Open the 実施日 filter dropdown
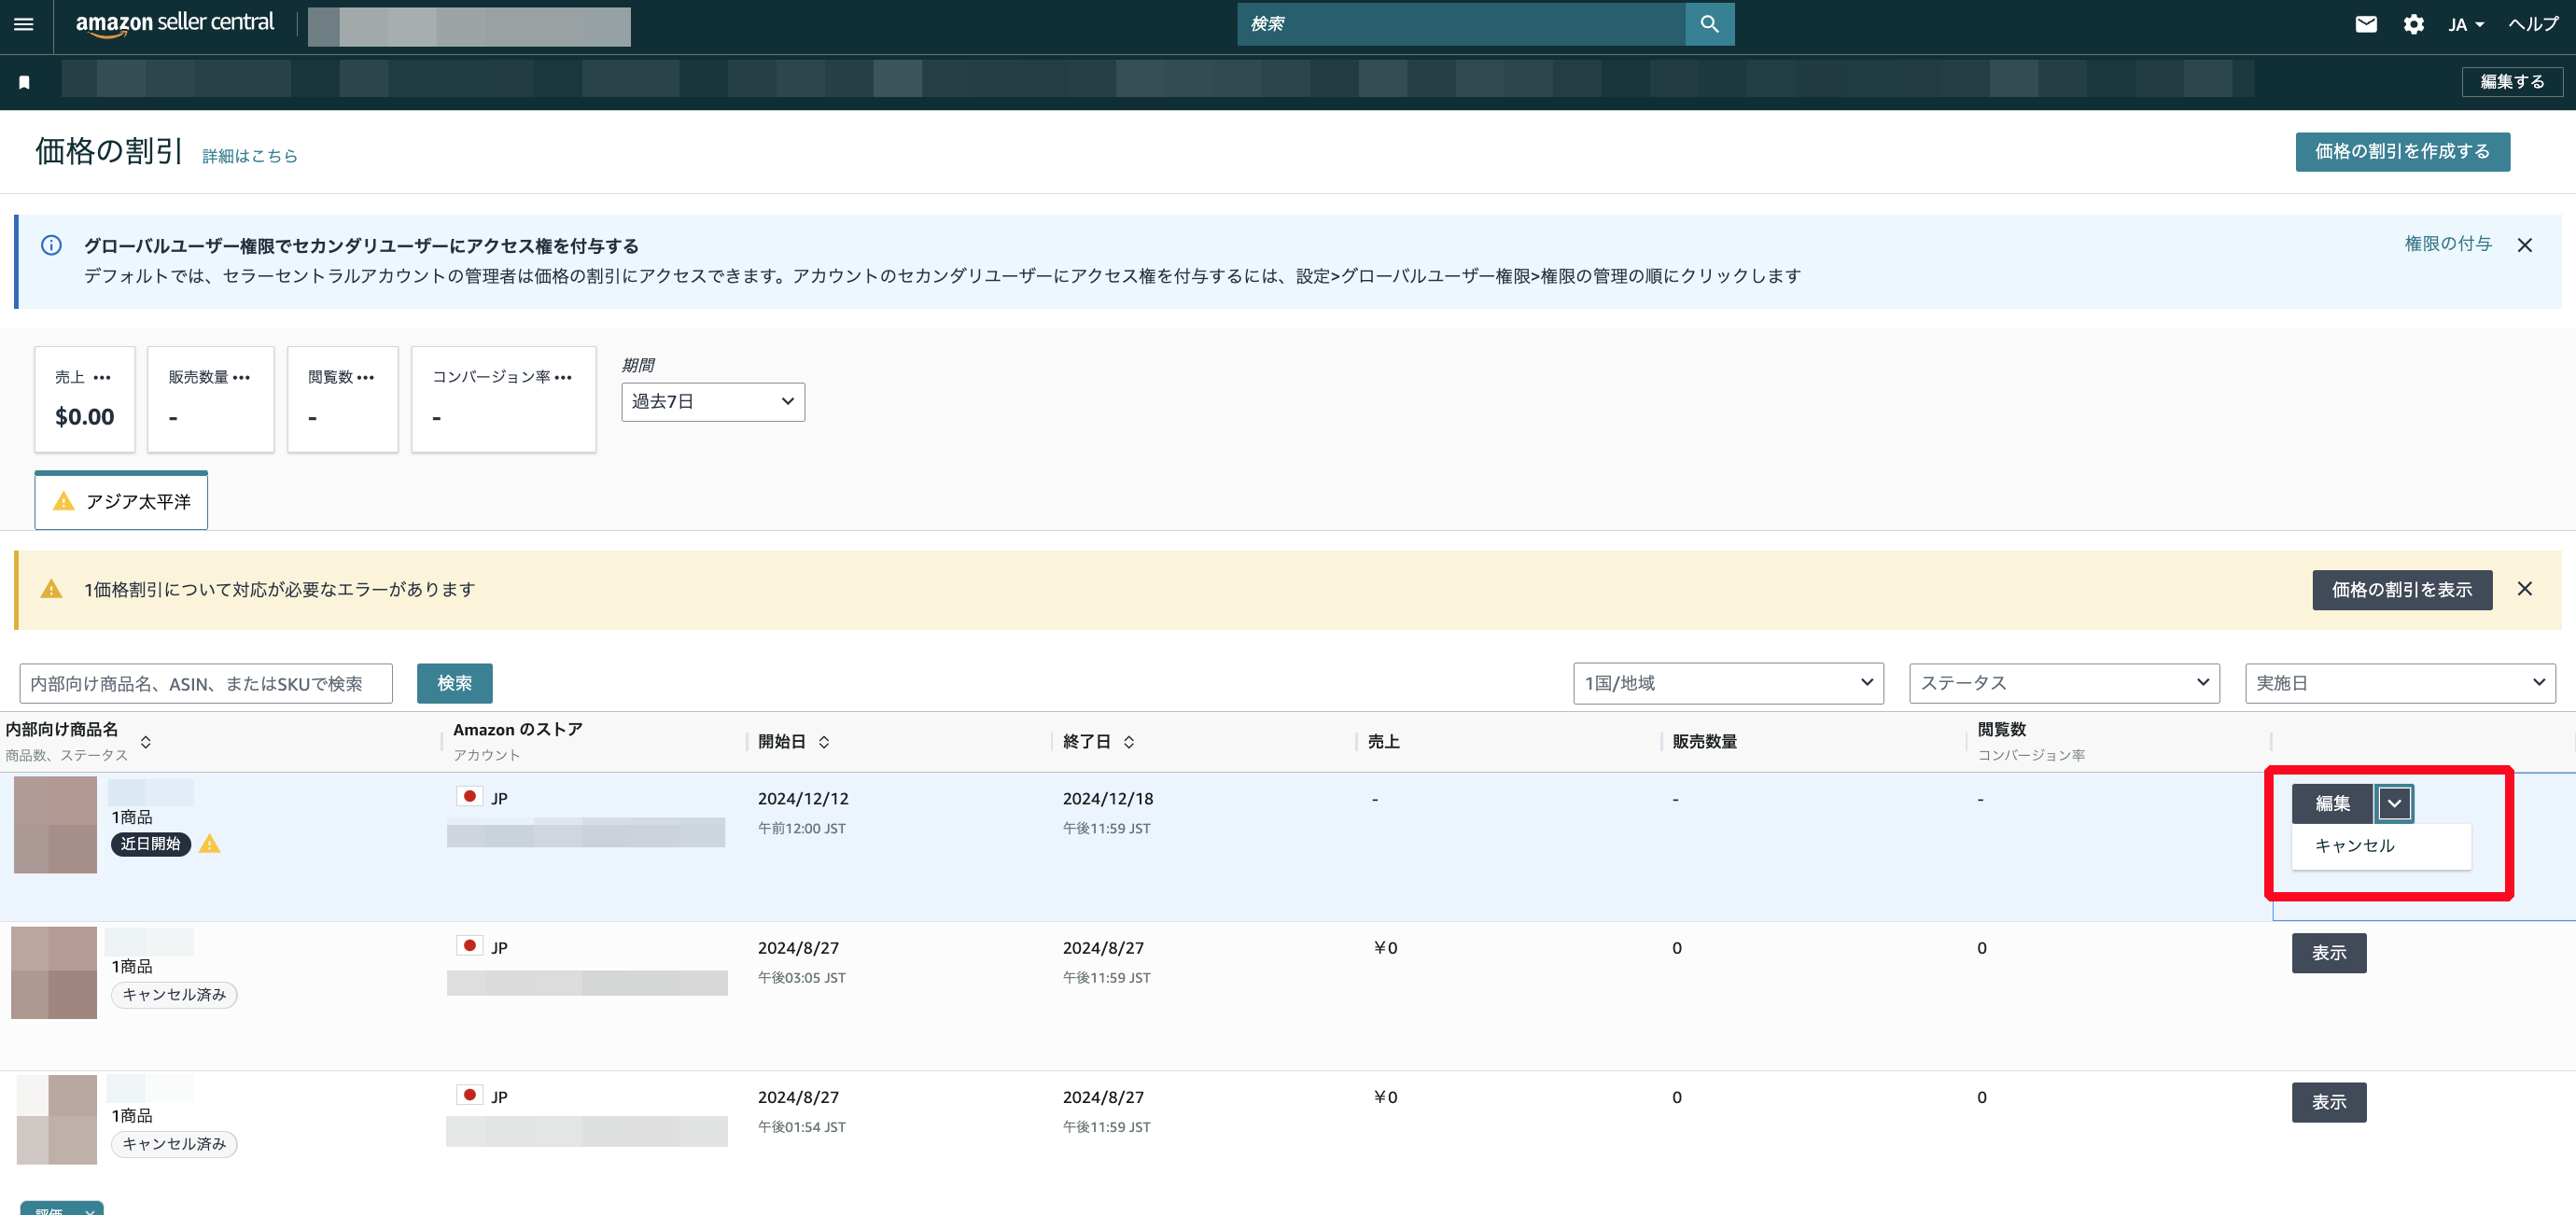 tap(2400, 683)
